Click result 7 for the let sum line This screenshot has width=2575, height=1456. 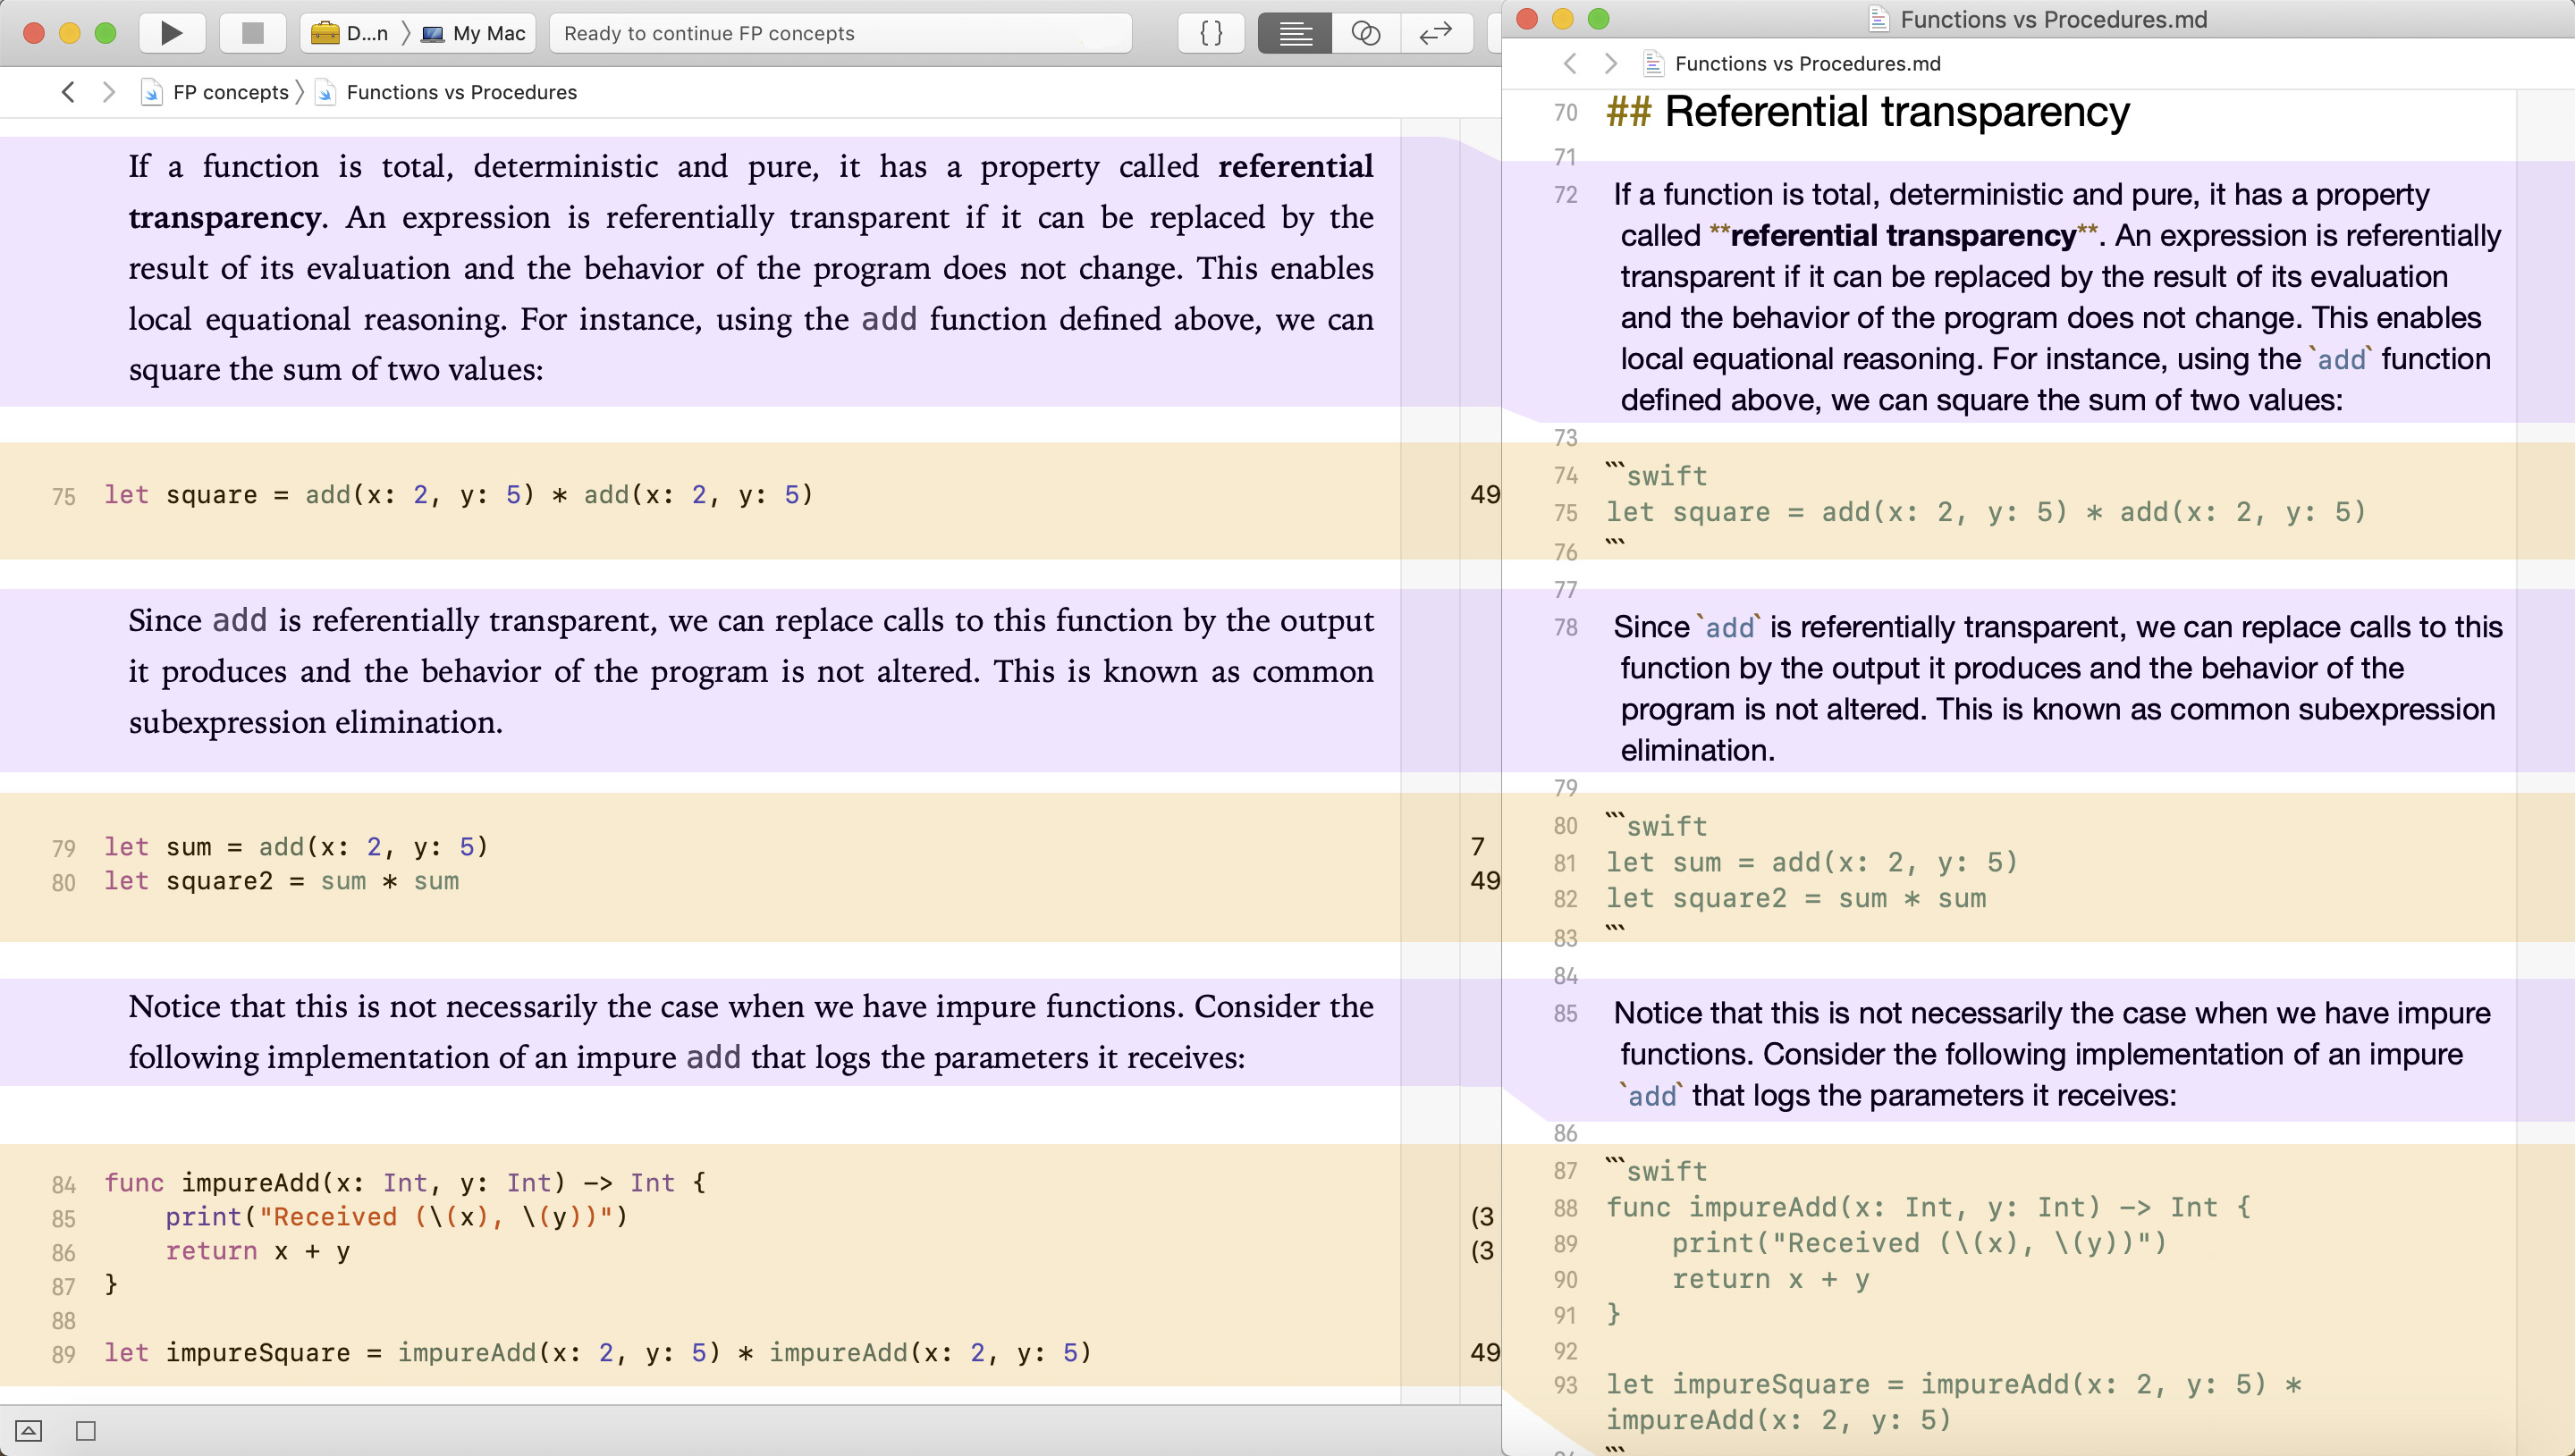click(1478, 846)
